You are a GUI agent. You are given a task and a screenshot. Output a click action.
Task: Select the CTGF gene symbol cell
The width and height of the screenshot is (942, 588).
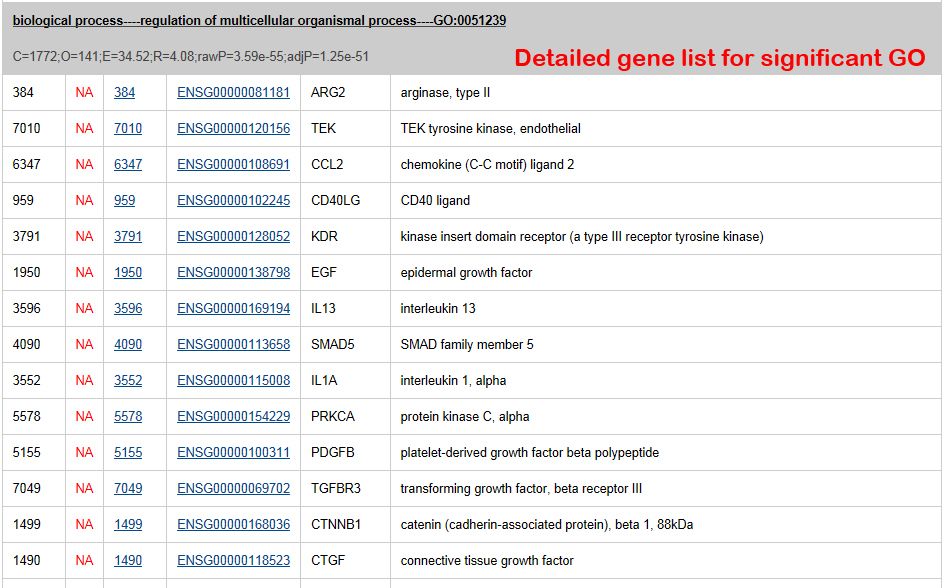coord(328,561)
